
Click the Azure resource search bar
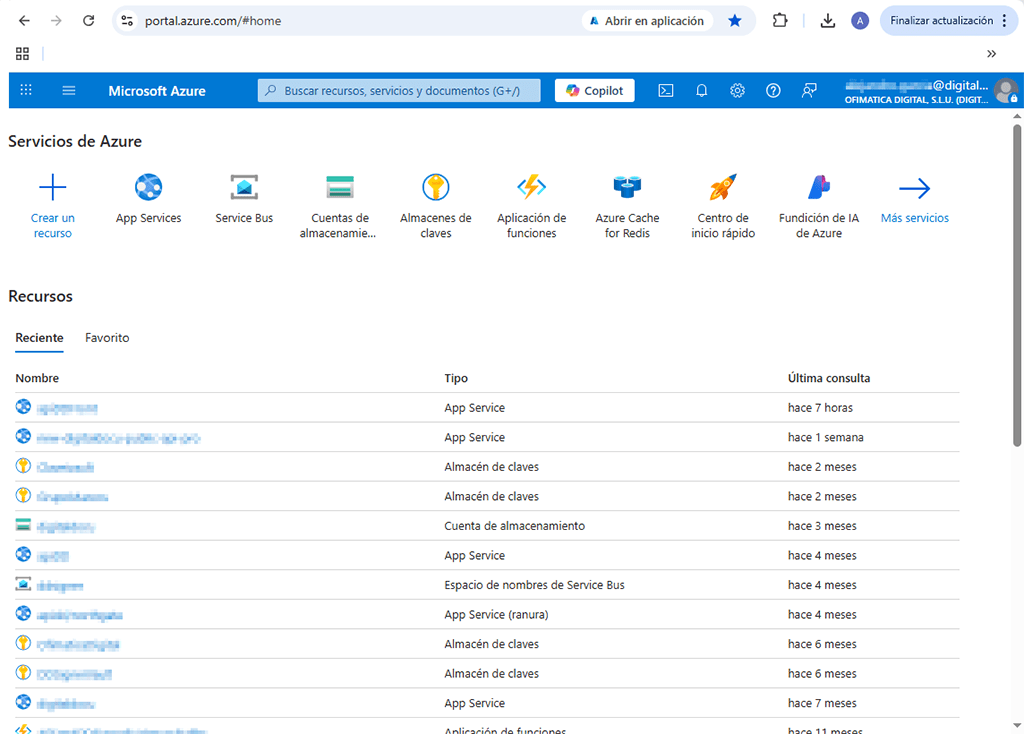pos(398,90)
